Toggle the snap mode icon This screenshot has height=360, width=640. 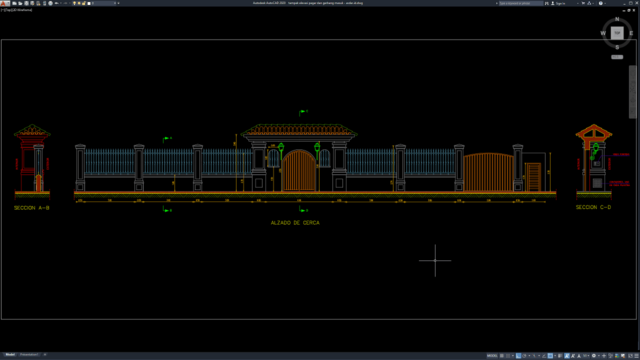coord(508,356)
